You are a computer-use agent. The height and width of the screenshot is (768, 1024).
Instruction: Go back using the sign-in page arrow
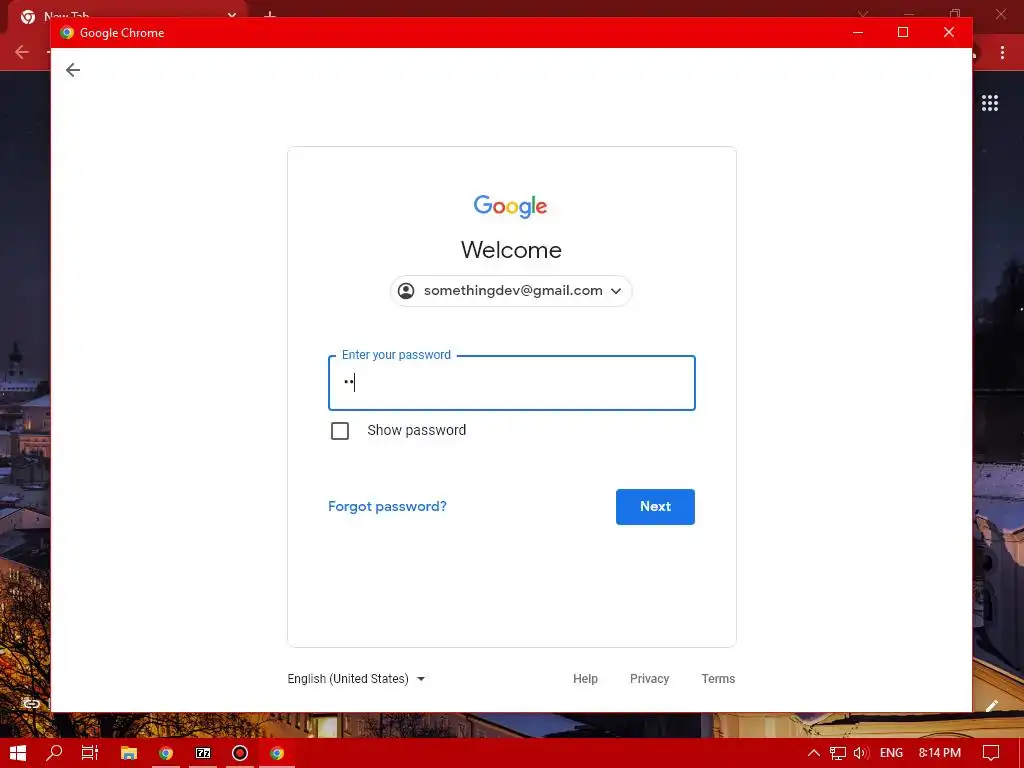73,70
